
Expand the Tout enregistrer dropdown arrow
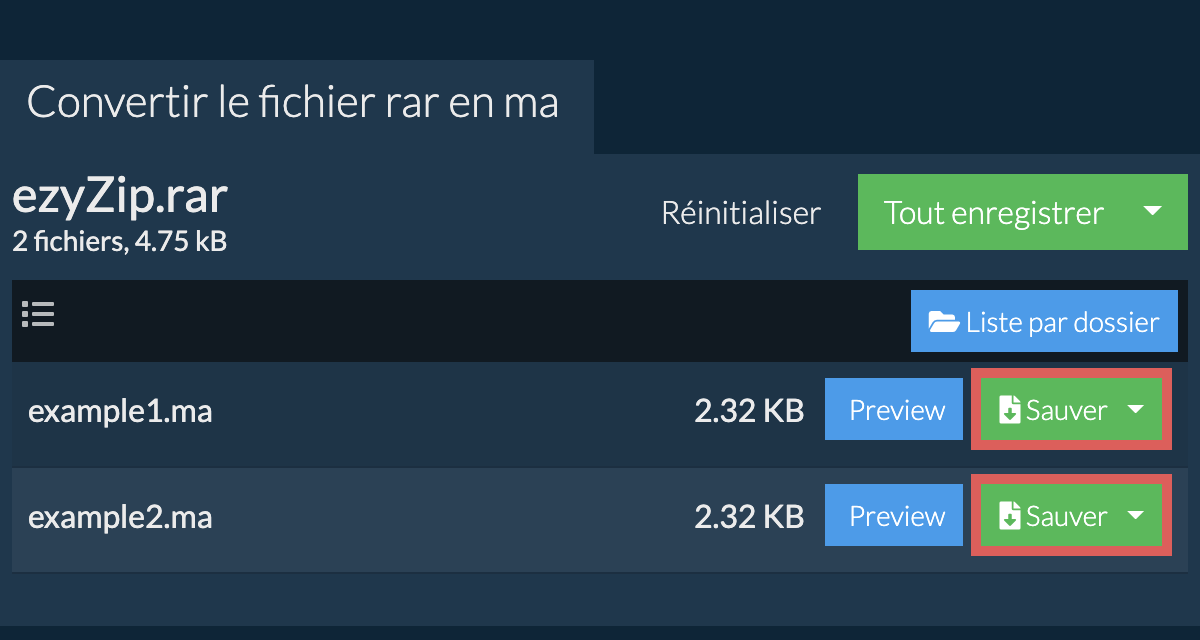point(1151,212)
